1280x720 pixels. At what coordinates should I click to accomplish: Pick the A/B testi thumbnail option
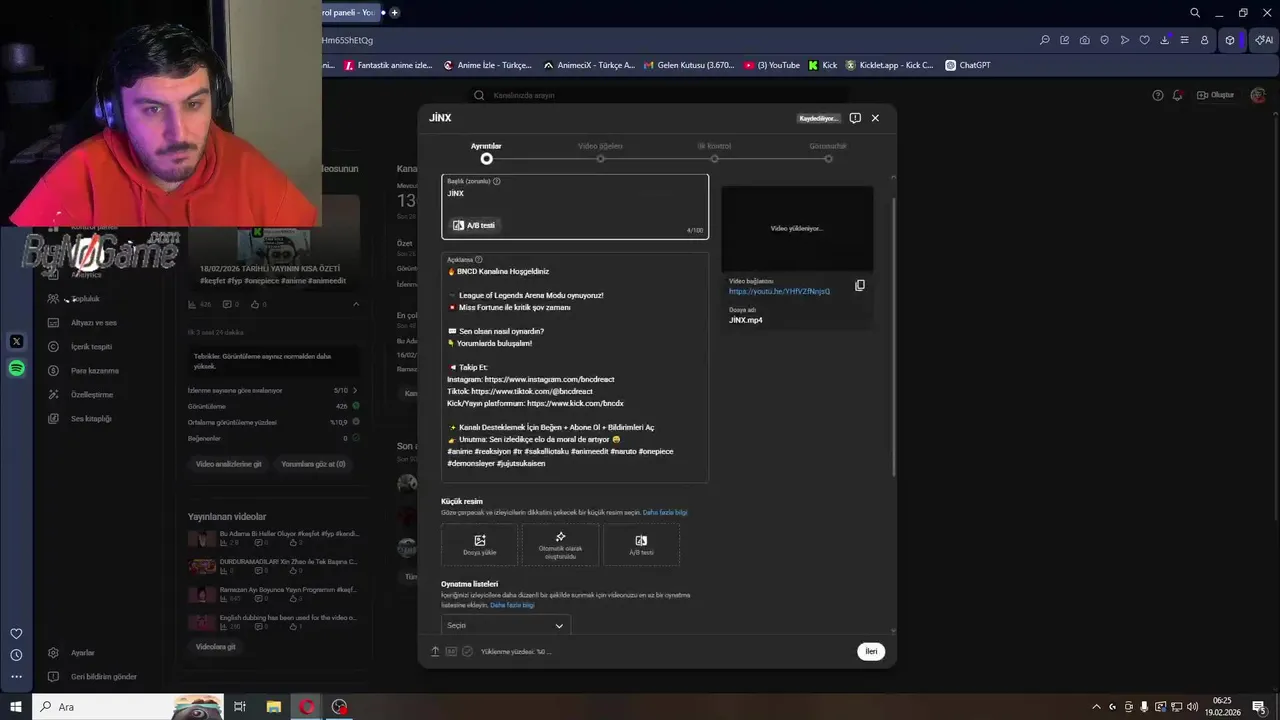click(641, 545)
